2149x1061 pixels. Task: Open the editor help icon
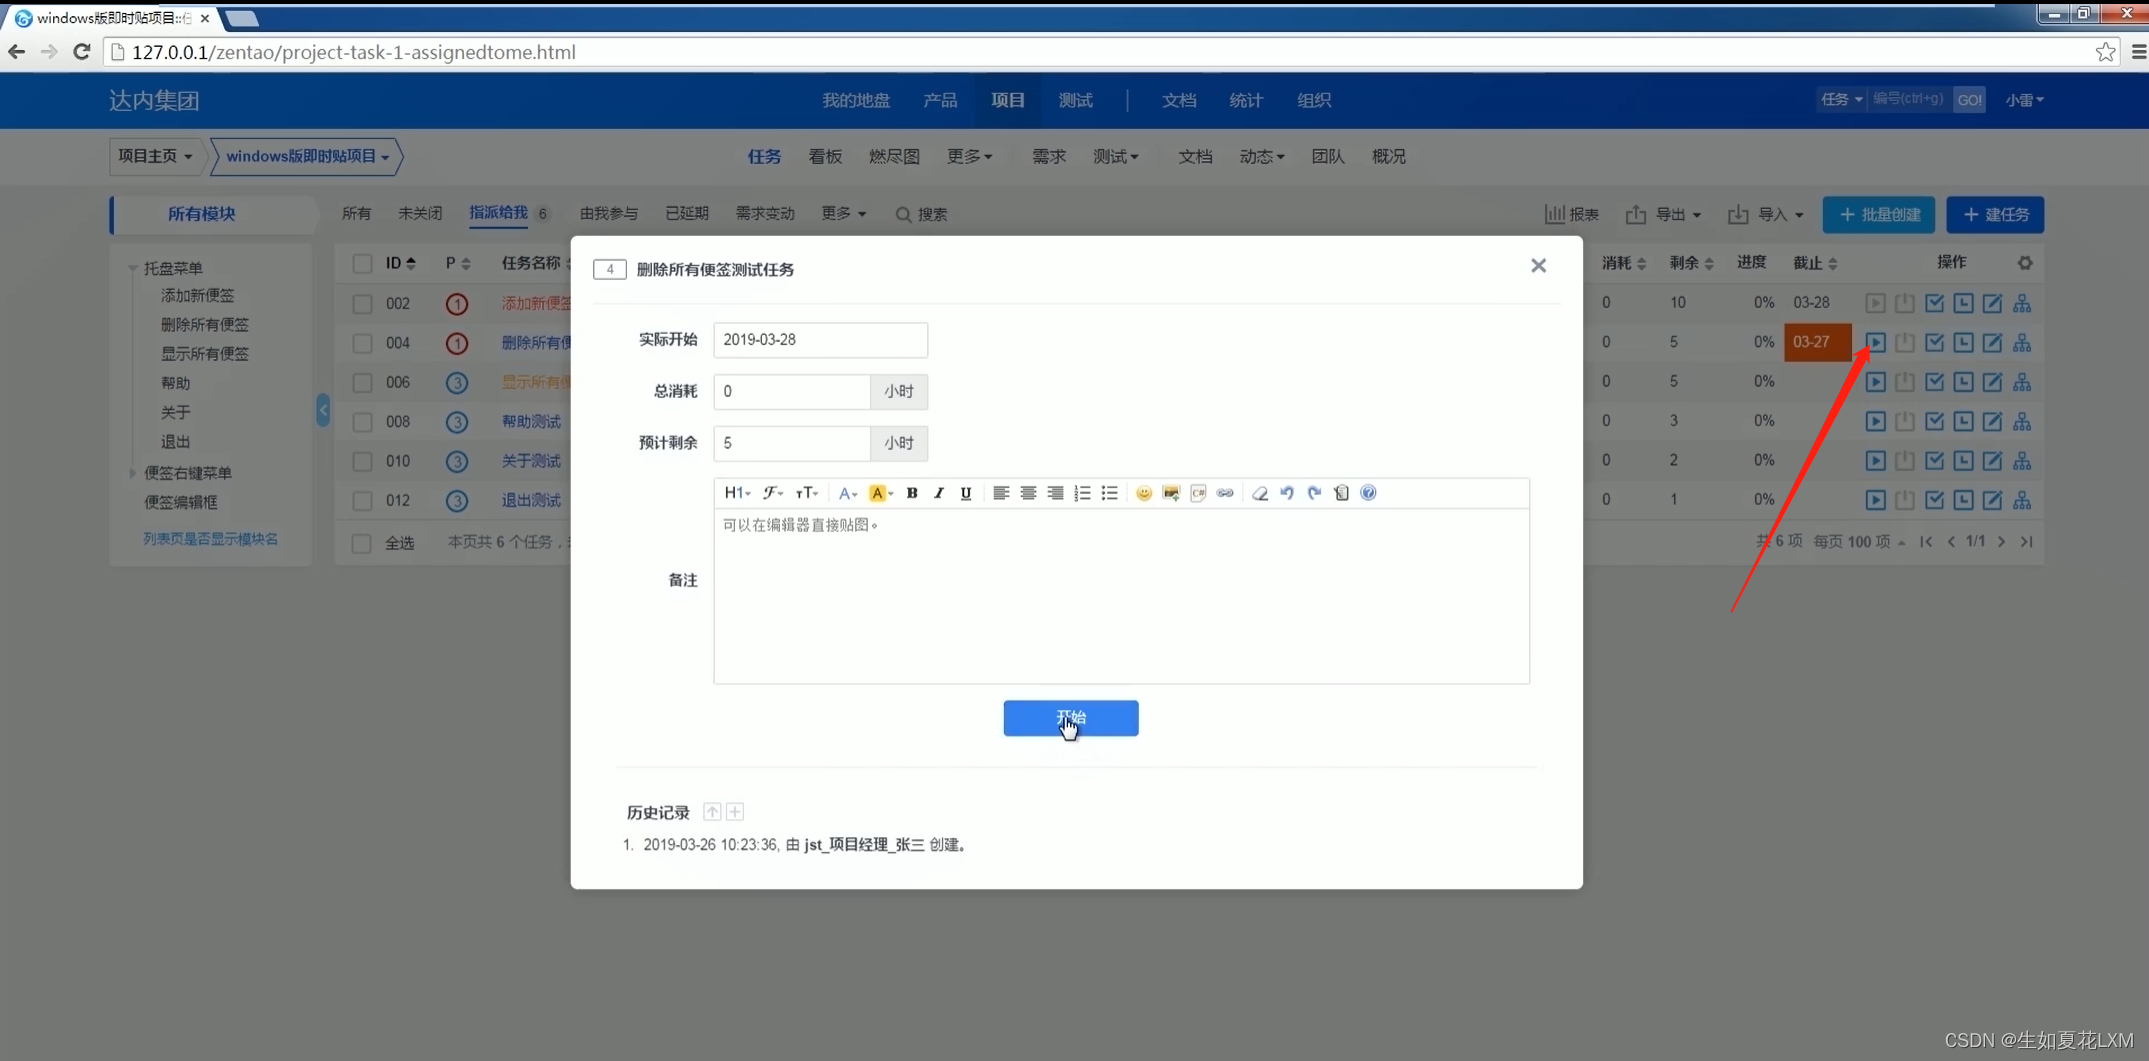click(x=1368, y=493)
